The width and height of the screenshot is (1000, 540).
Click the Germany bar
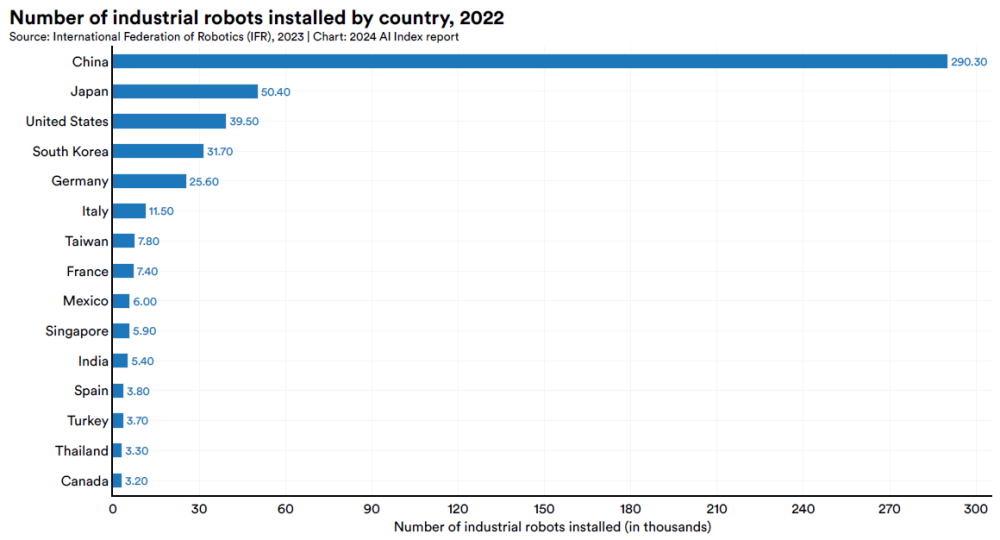[x=149, y=181]
